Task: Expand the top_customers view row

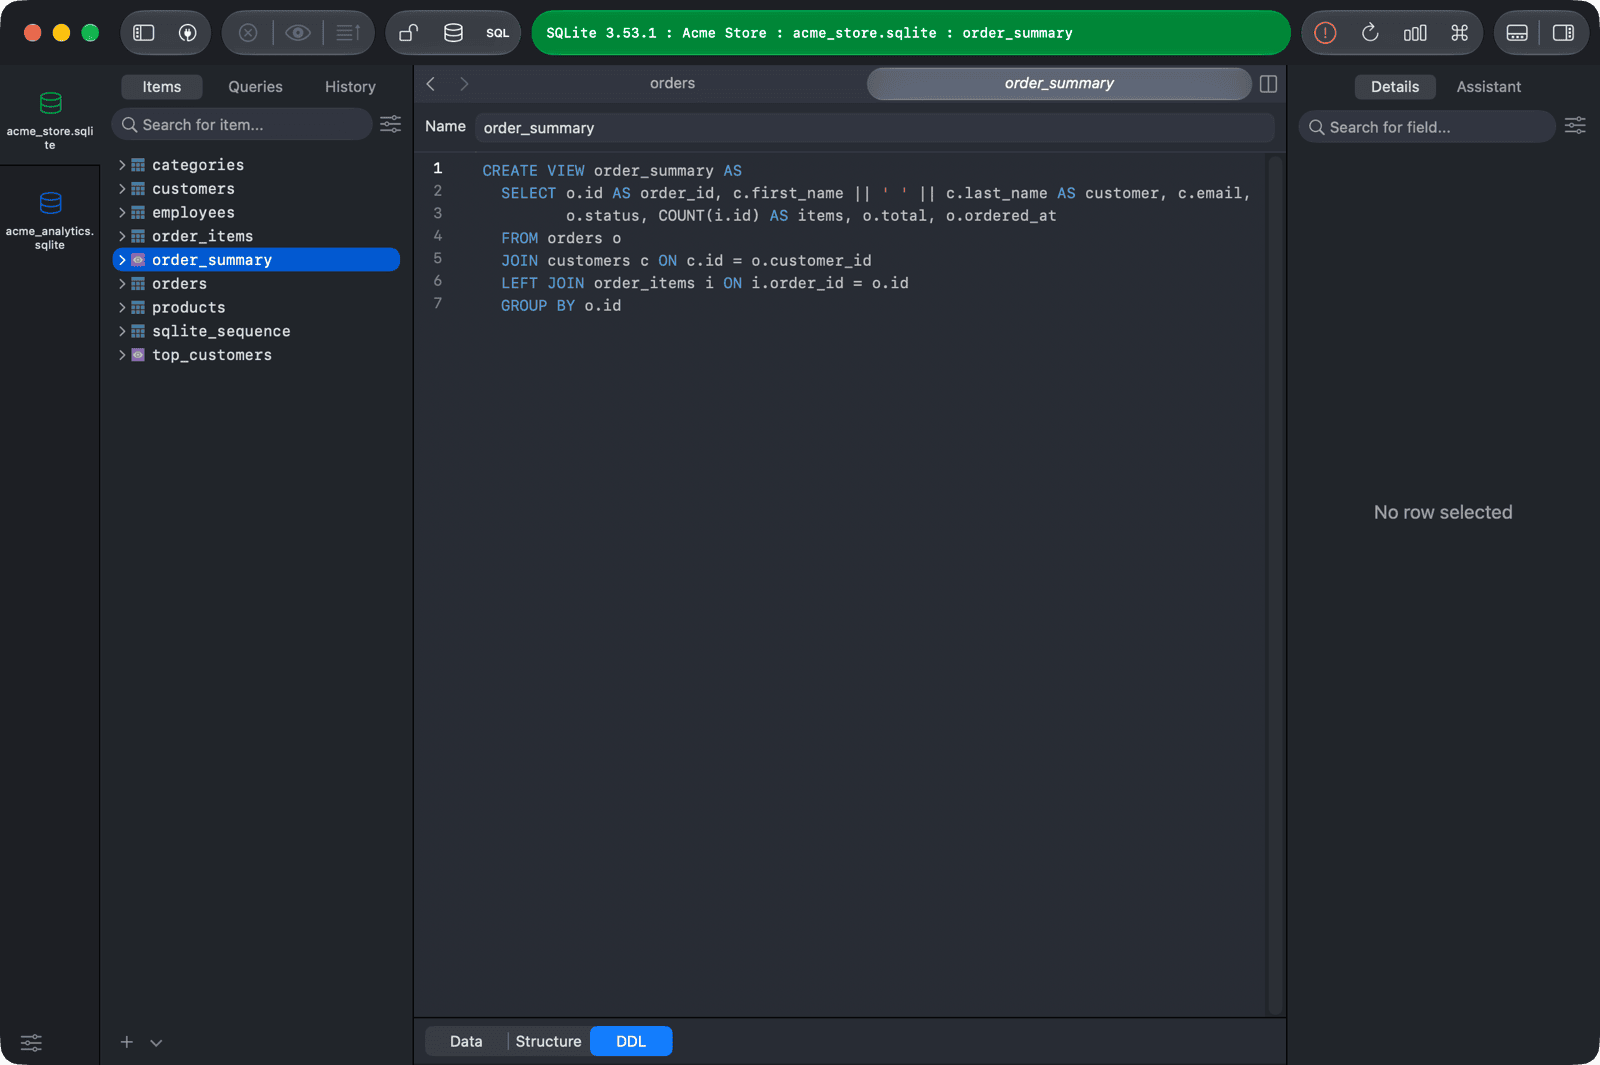Action: coord(122,355)
